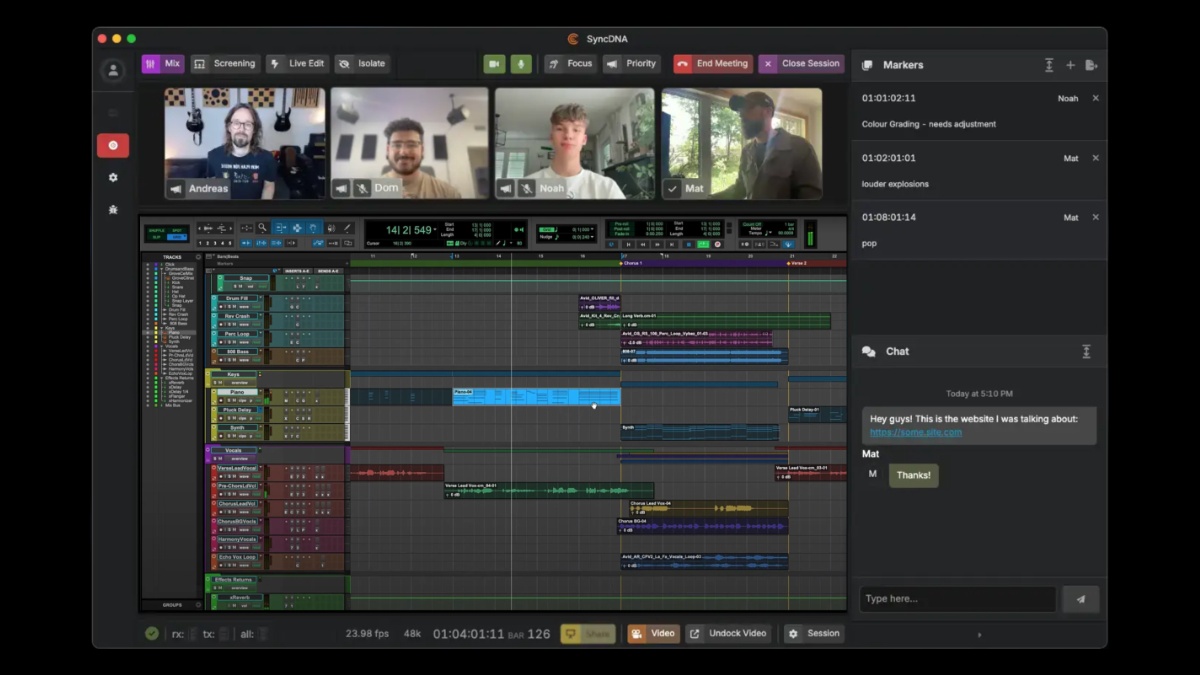Select the Drum Fill track name
This screenshot has width=1200, height=675.
coord(237,298)
